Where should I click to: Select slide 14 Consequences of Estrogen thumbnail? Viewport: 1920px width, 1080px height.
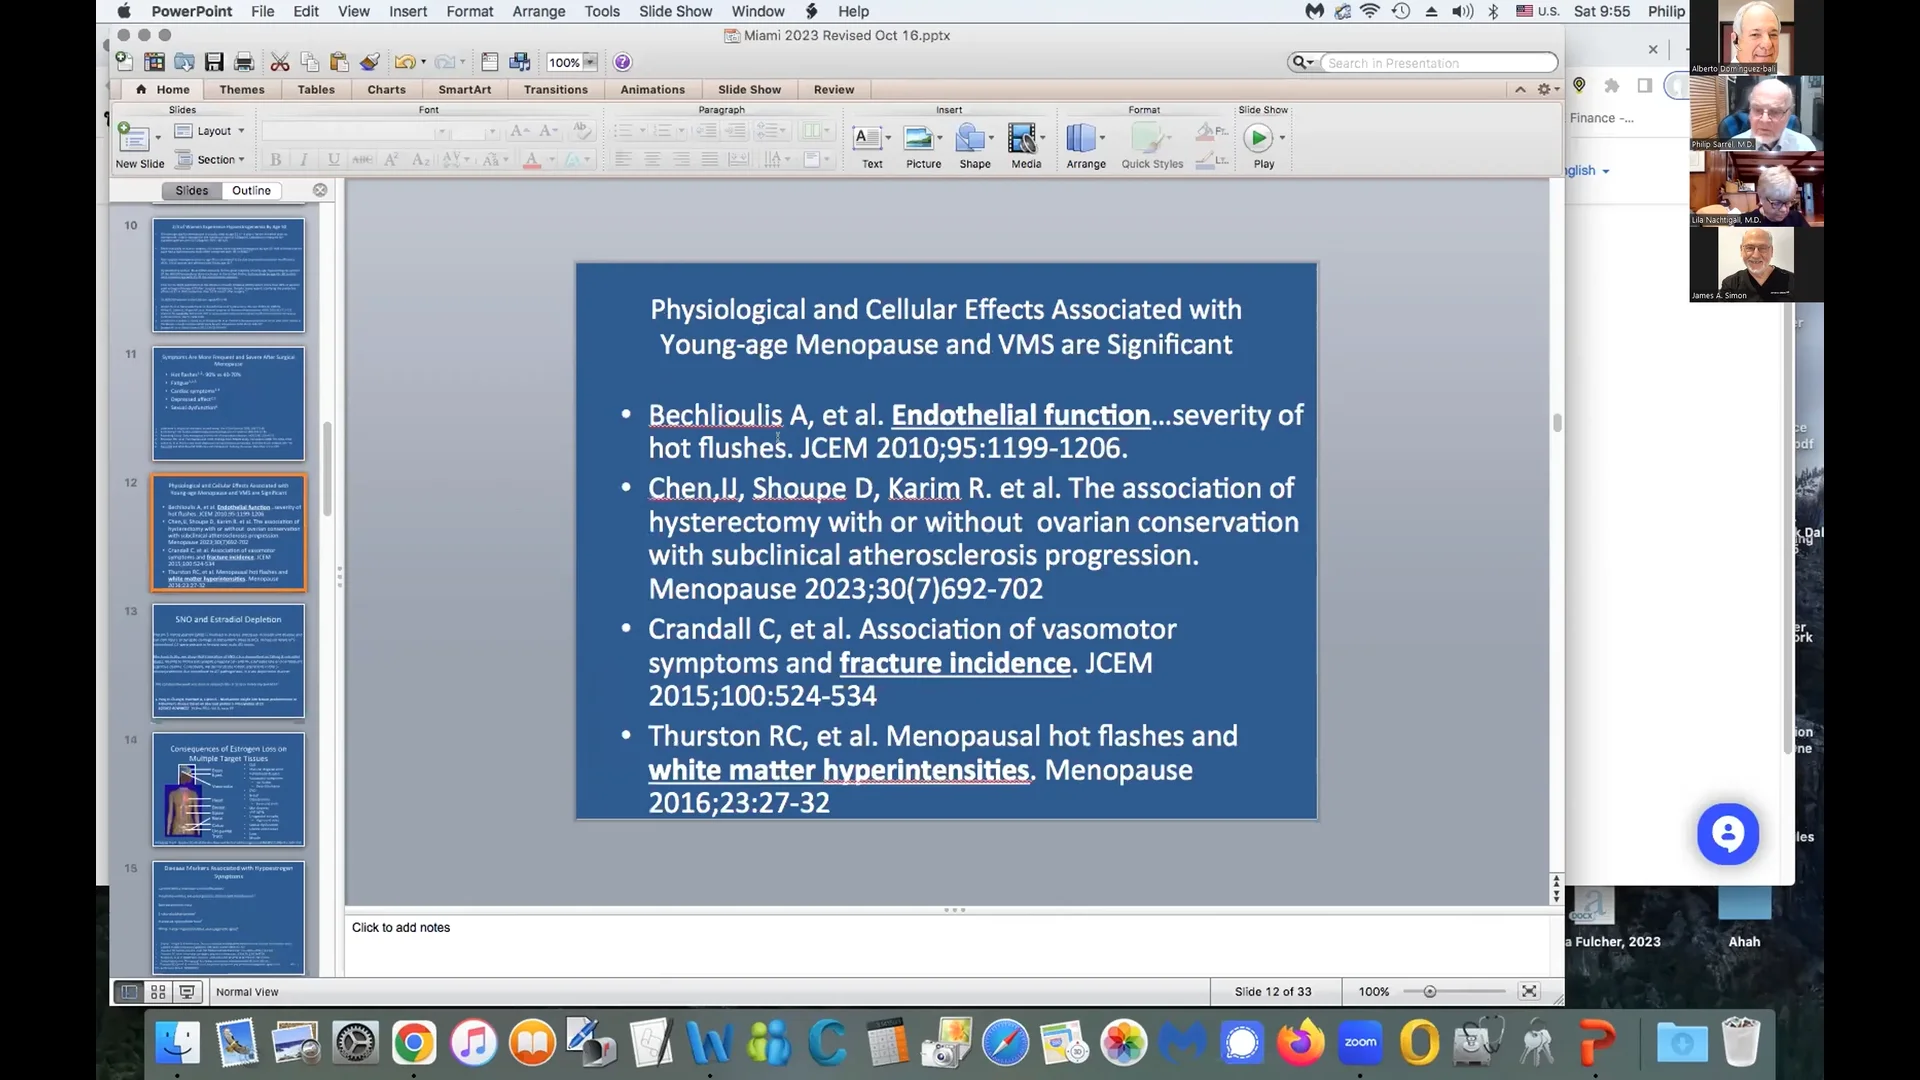pos(228,790)
